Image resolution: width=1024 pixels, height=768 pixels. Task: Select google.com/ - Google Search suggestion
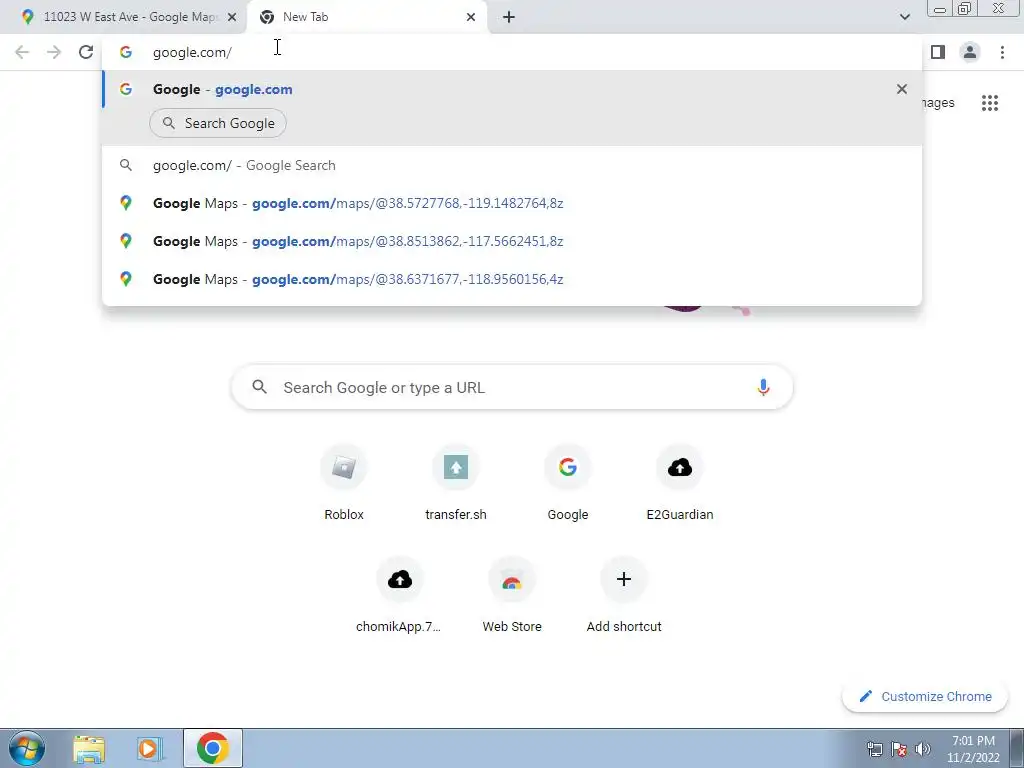pyautogui.click(x=512, y=165)
